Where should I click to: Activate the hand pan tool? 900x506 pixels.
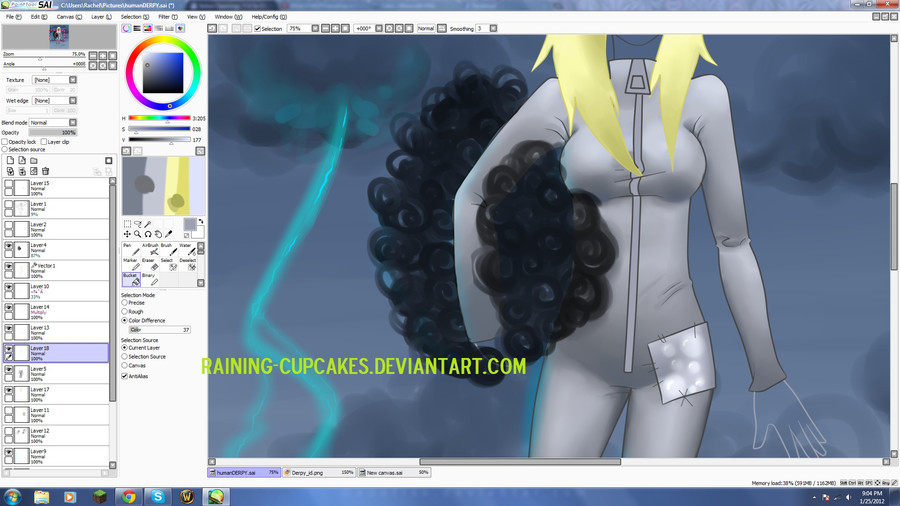click(x=158, y=234)
